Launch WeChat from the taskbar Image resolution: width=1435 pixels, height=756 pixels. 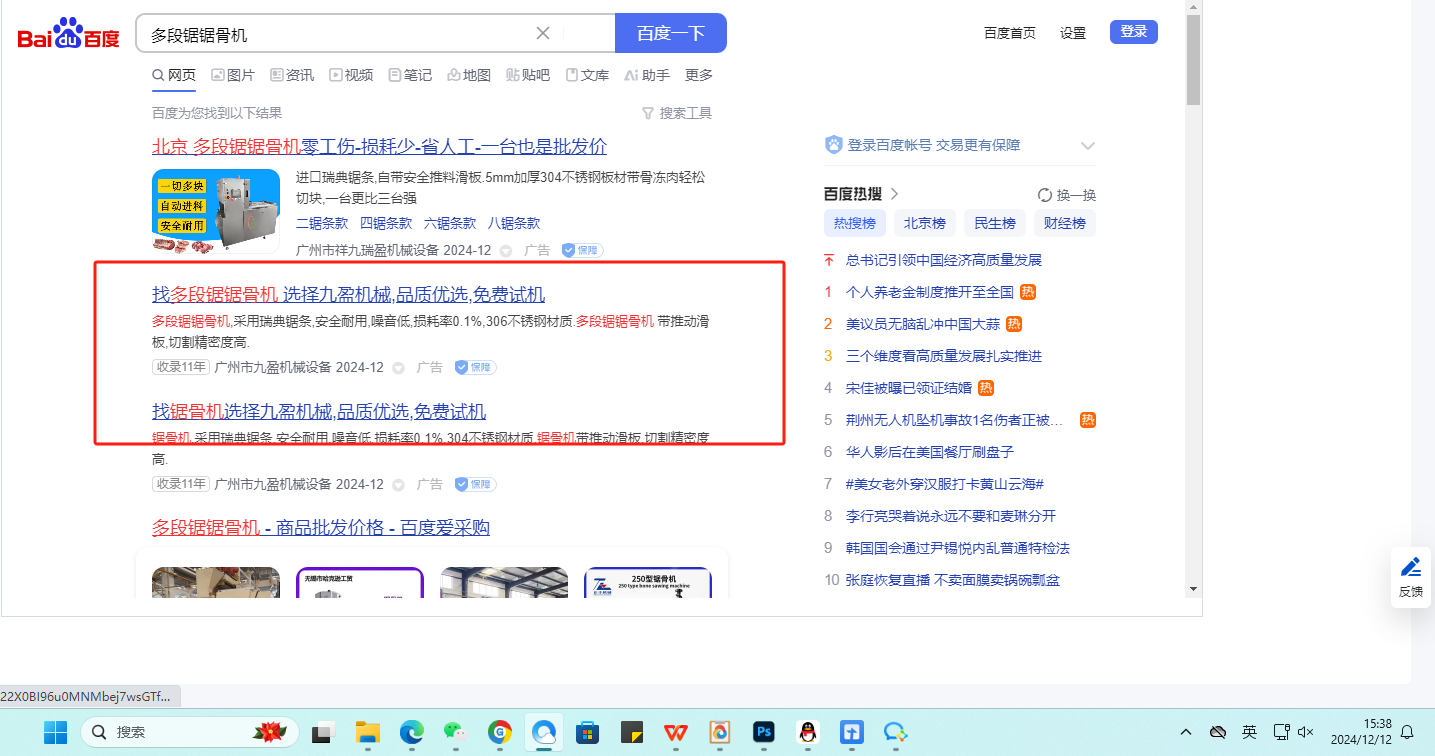[x=455, y=732]
